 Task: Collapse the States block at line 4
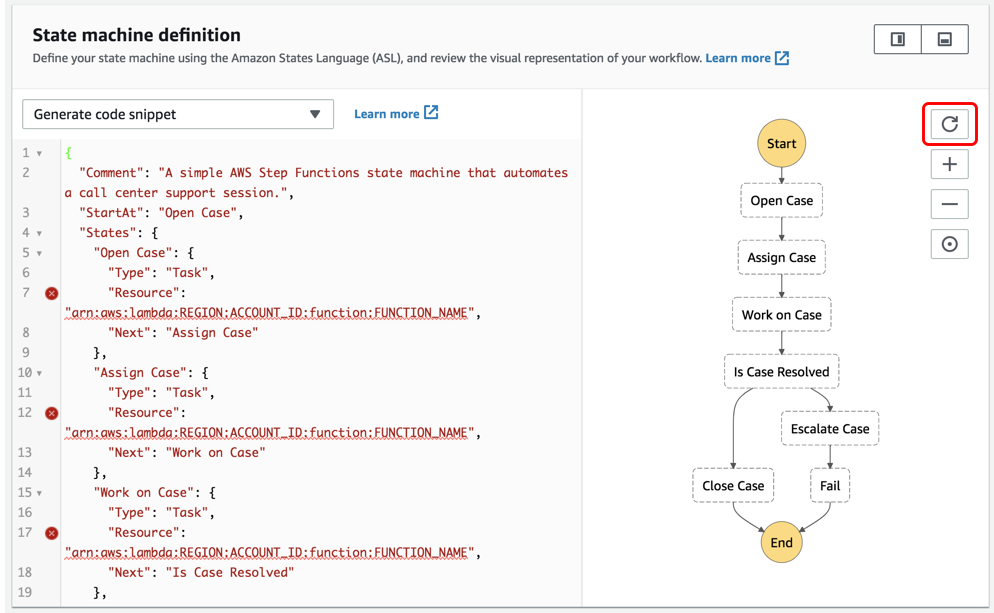[39, 233]
